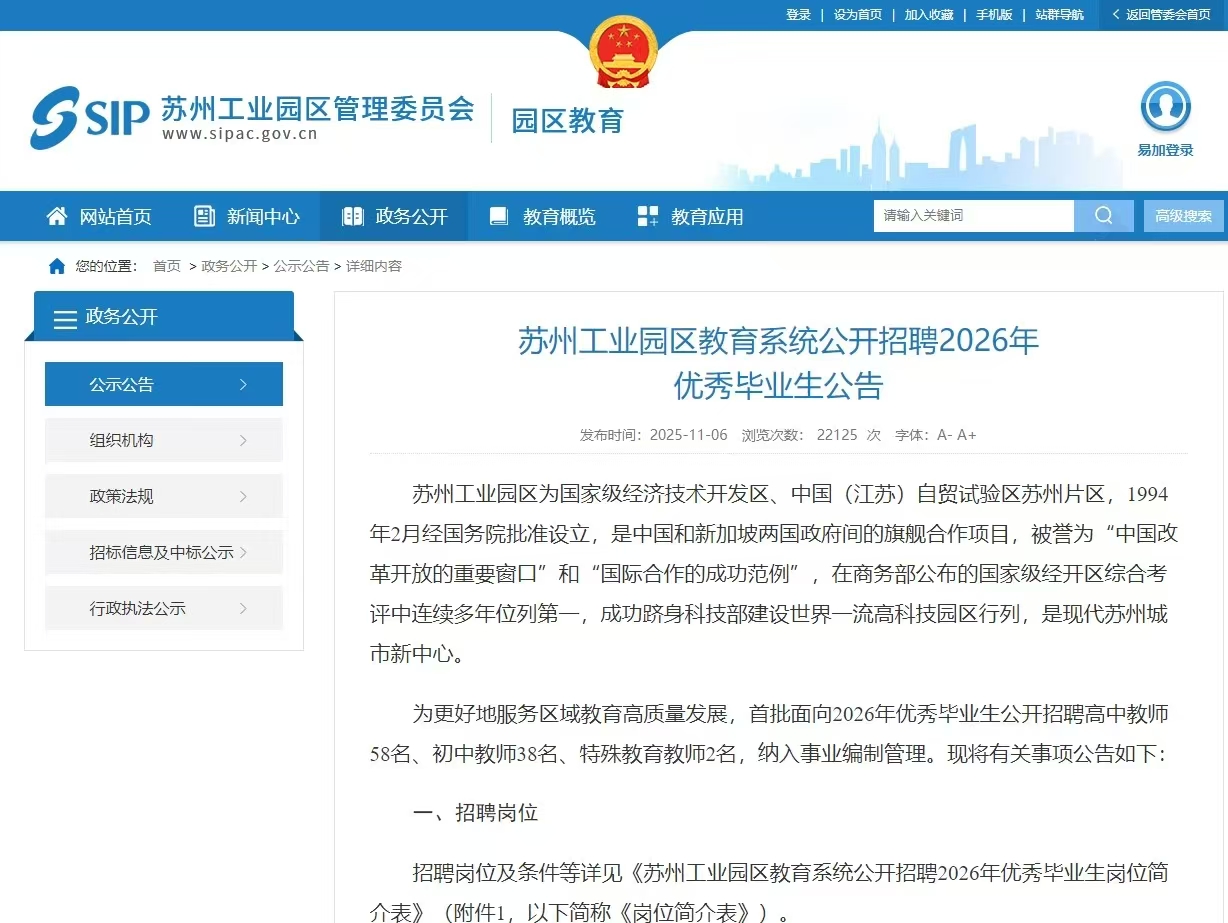1228x923 pixels.
Task: Expand the 组织机构 sidebar section
Action: [163, 440]
